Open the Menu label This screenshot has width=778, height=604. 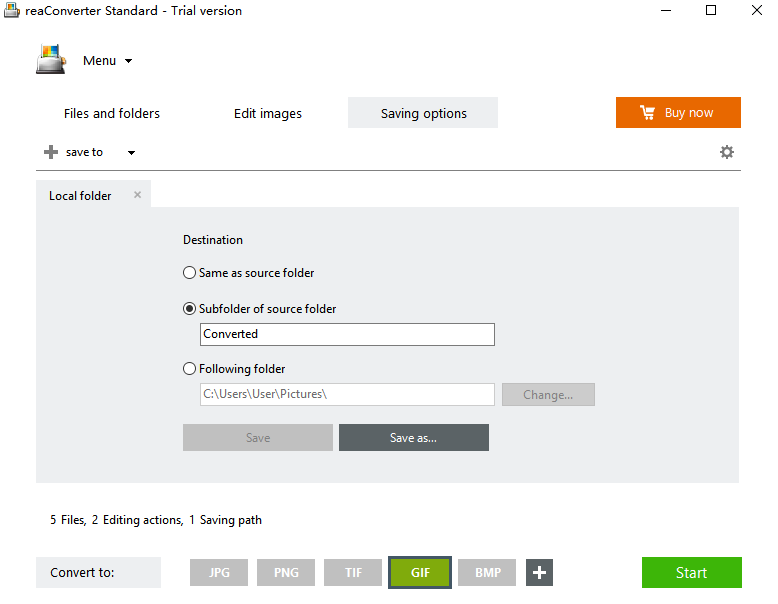(x=99, y=61)
